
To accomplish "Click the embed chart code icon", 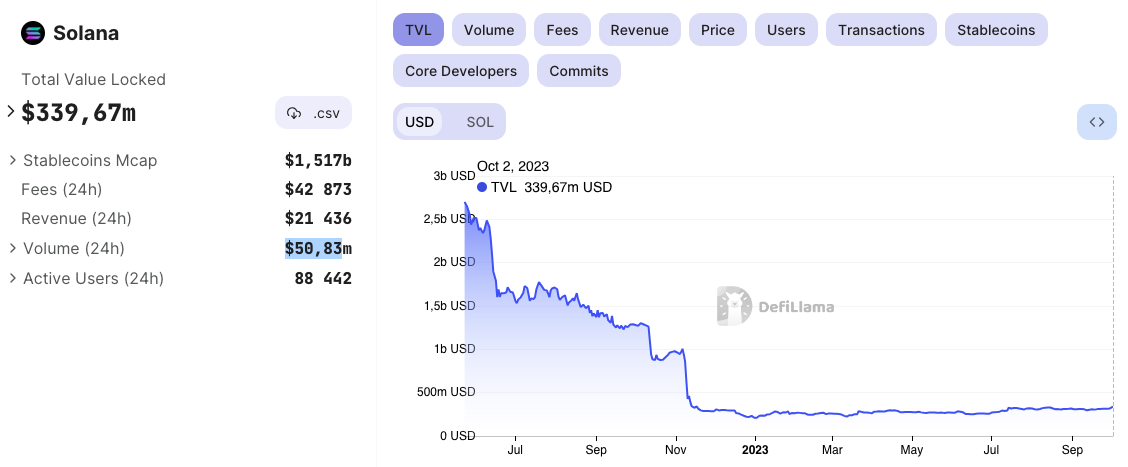I will tap(1096, 122).
